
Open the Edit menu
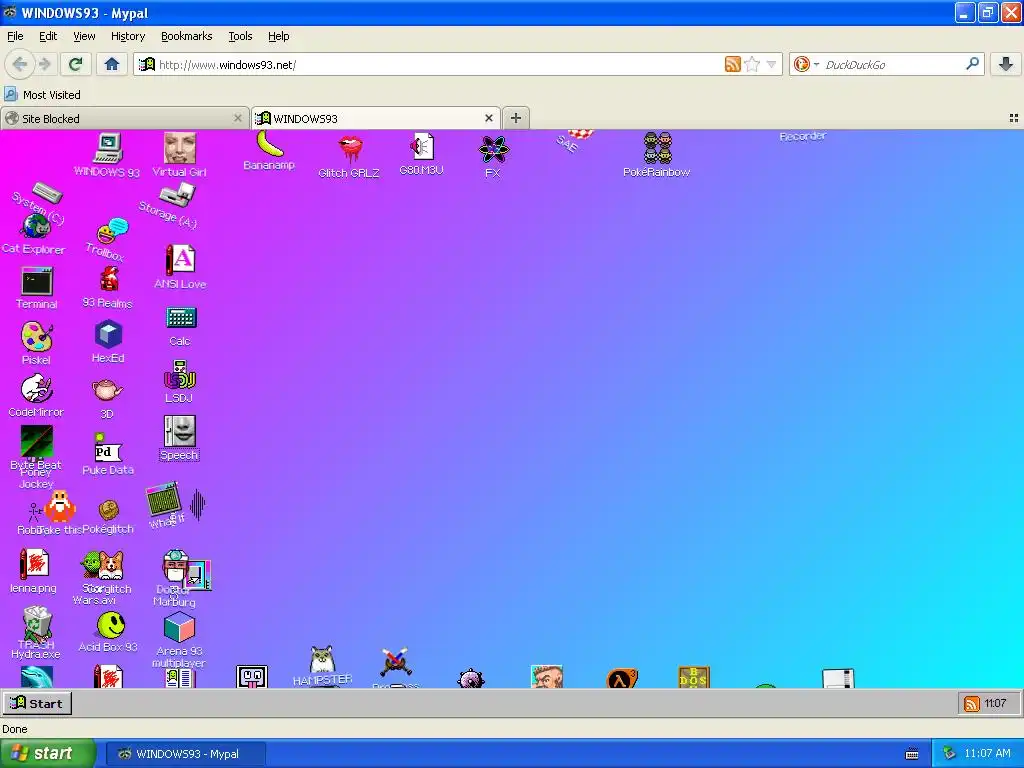(x=48, y=36)
